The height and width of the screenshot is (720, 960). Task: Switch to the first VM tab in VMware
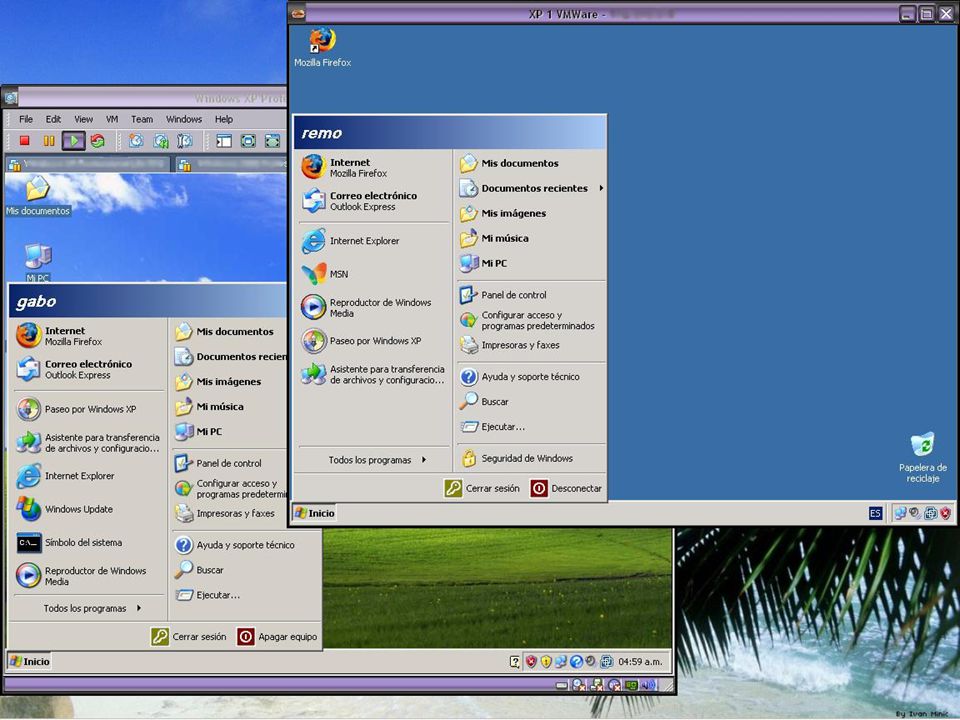(x=88, y=165)
